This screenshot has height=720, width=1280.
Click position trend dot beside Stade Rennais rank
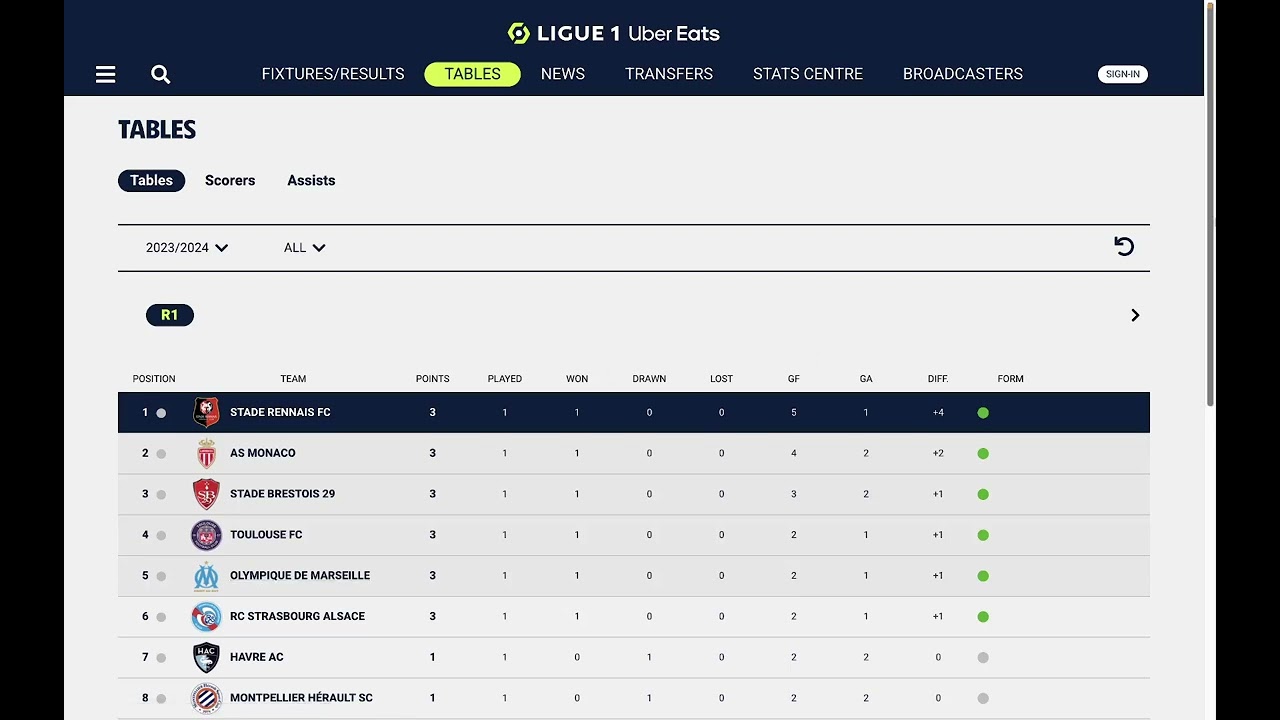pyautogui.click(x=161, y=413)
